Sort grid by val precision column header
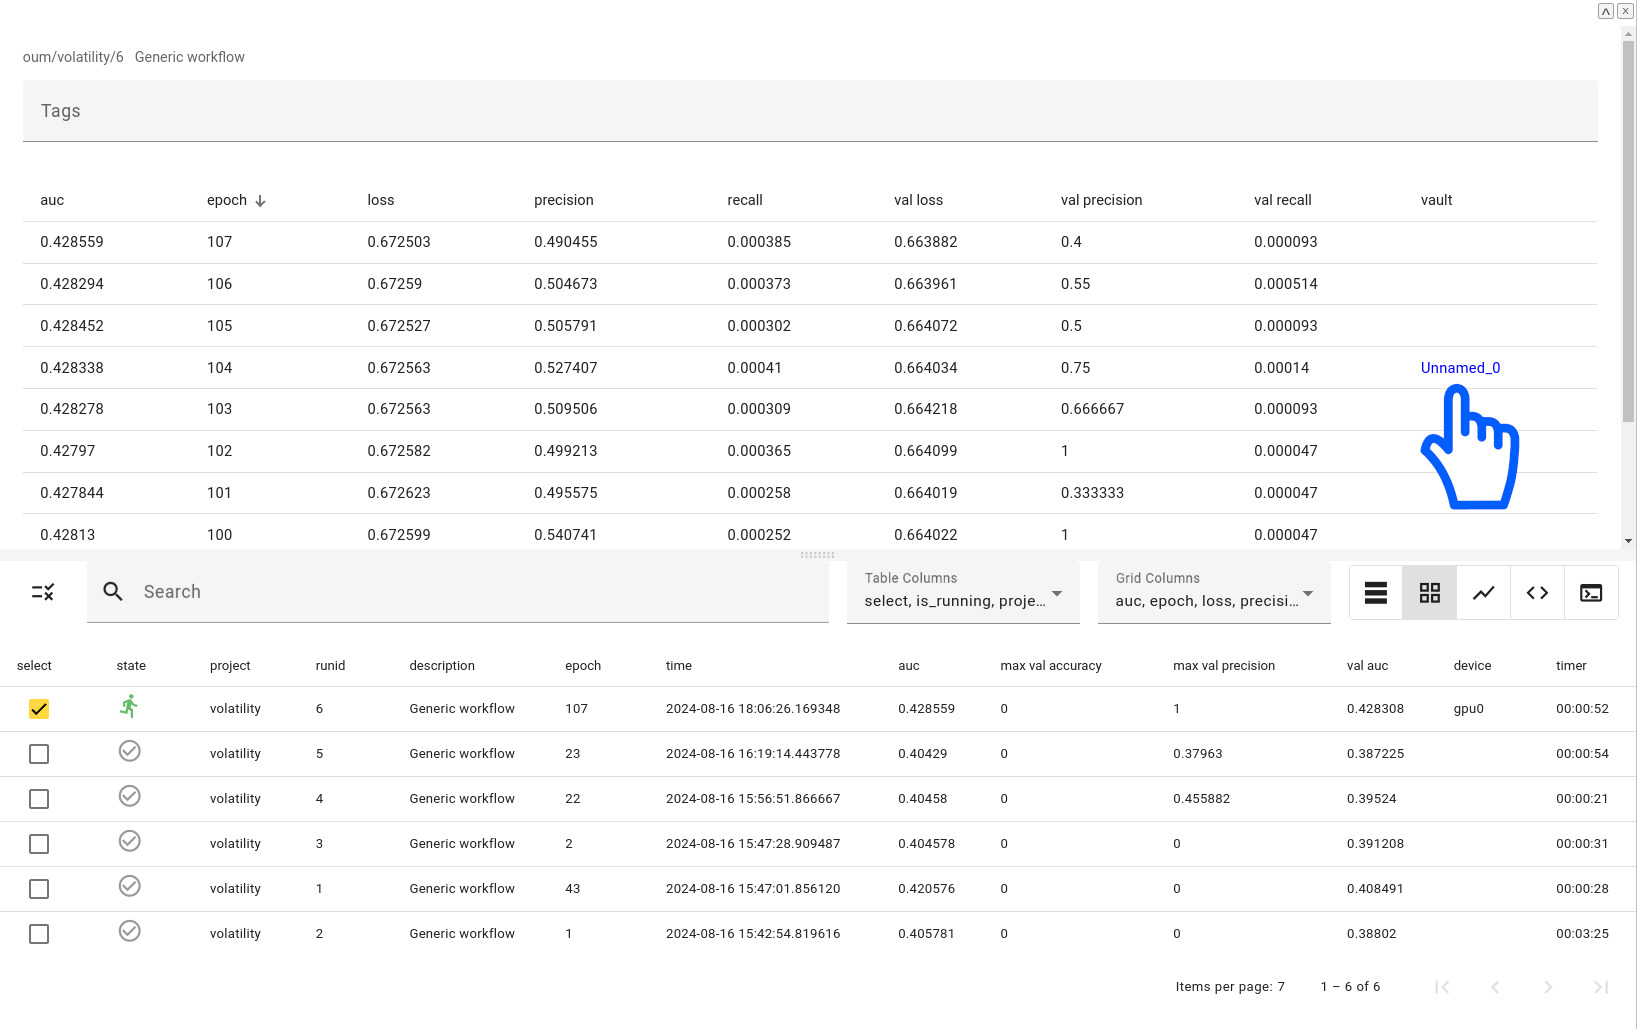1637x1029 pixels. (1101, 200)
